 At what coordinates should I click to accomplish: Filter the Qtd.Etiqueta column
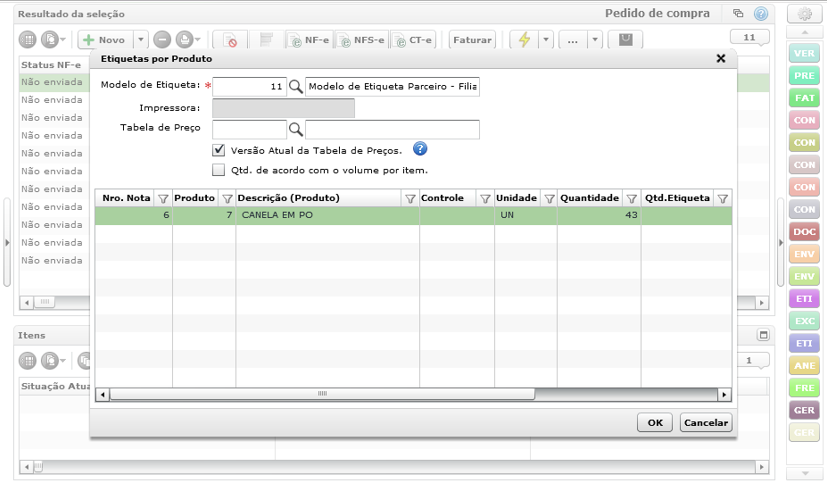[723, 199]
